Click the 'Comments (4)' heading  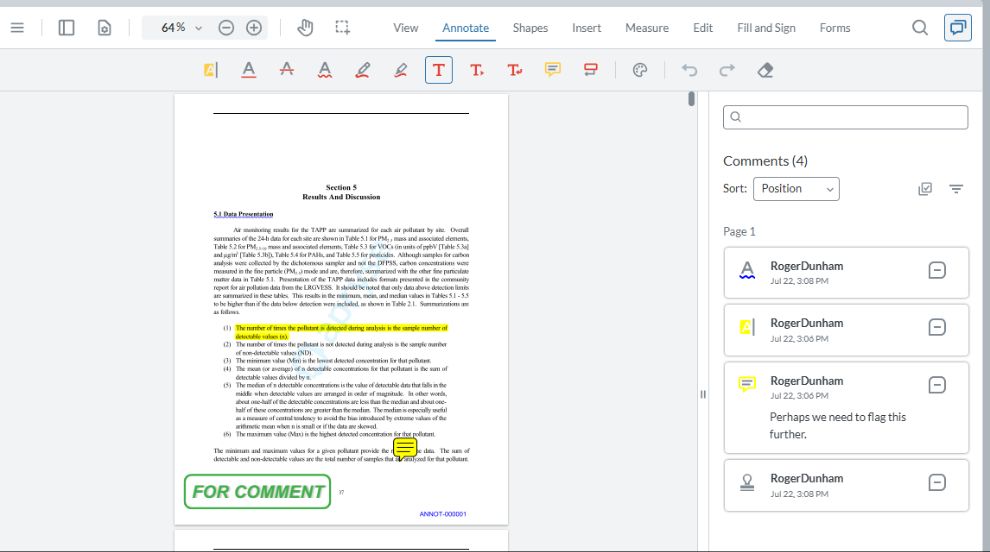pos(765,161)
